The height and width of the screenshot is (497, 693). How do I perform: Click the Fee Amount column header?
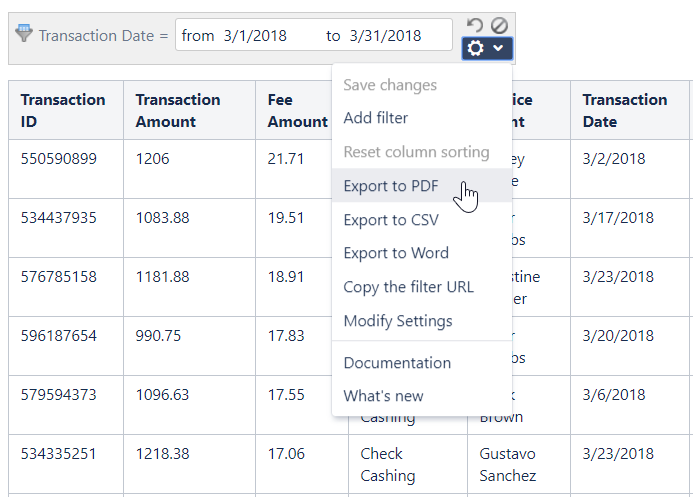[297, 110]
